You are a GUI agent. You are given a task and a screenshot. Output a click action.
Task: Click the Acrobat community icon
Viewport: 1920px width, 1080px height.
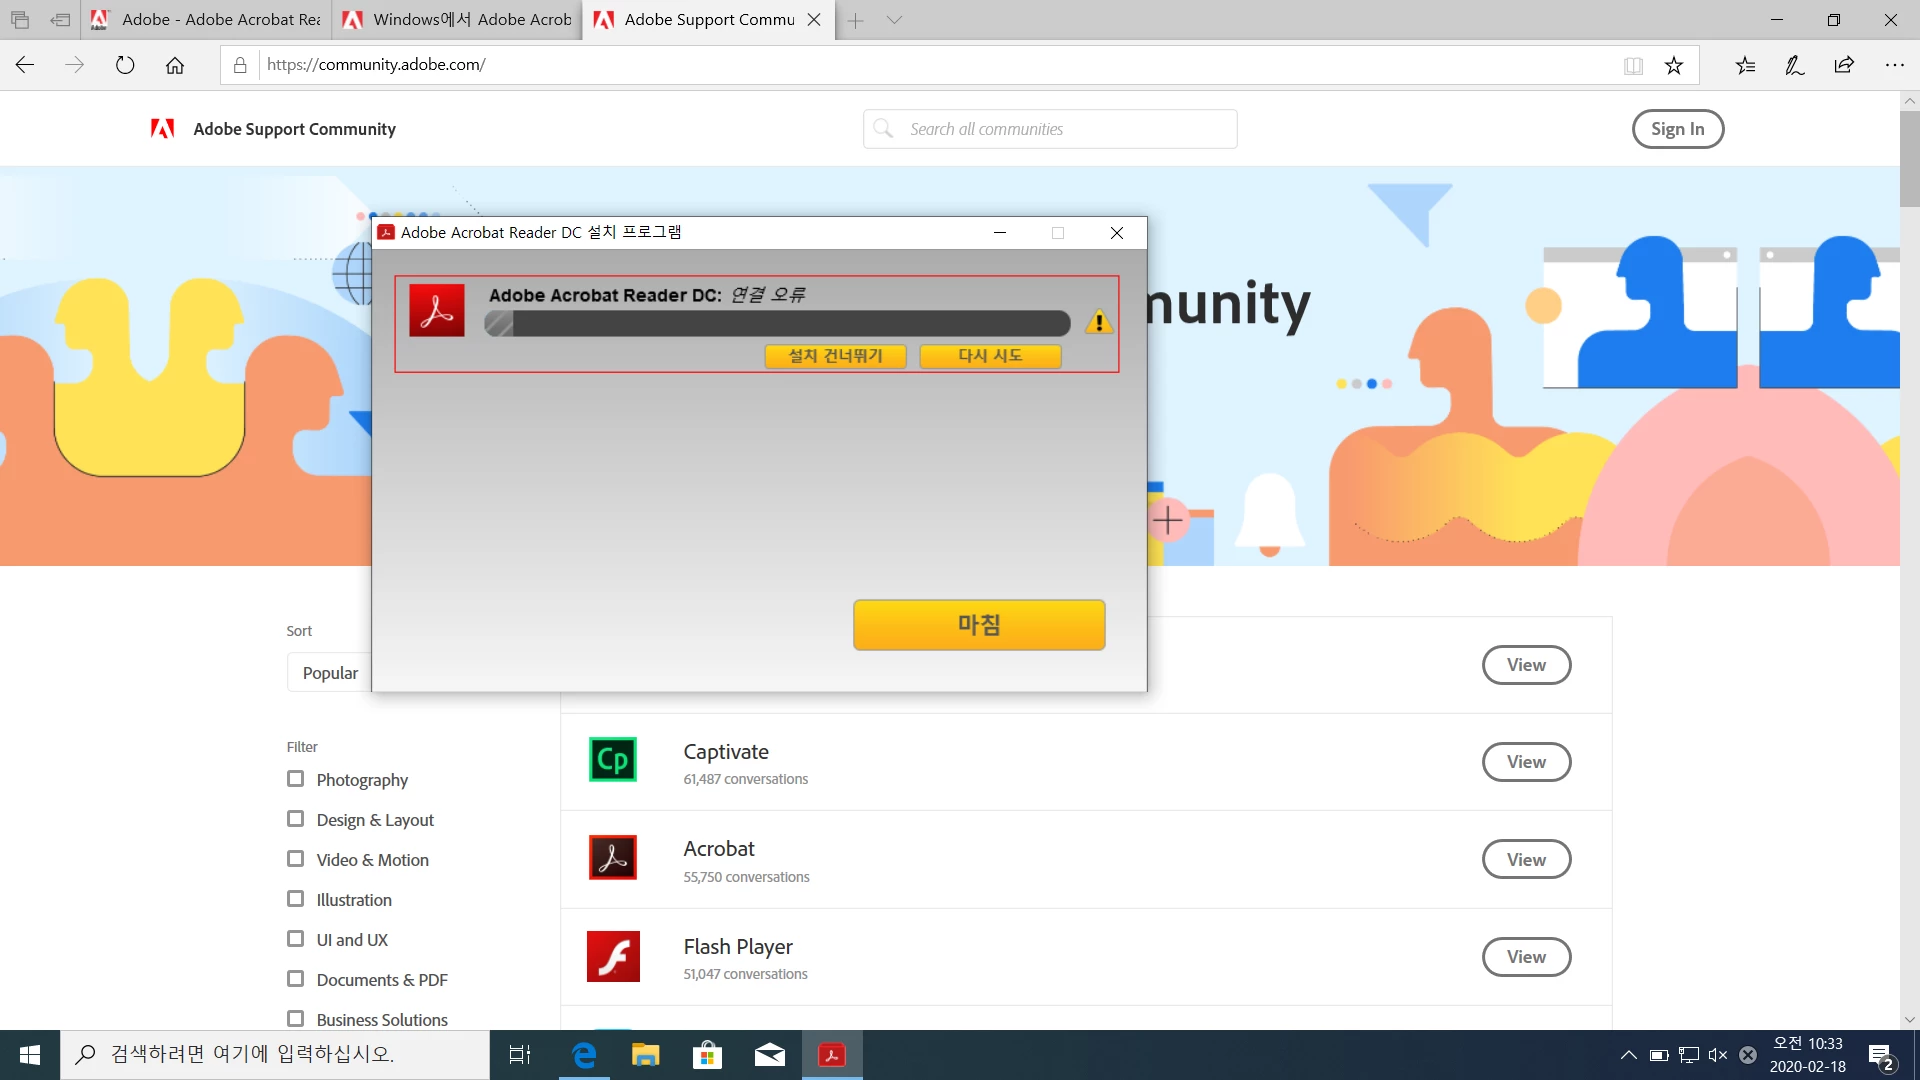click(613, 858)
